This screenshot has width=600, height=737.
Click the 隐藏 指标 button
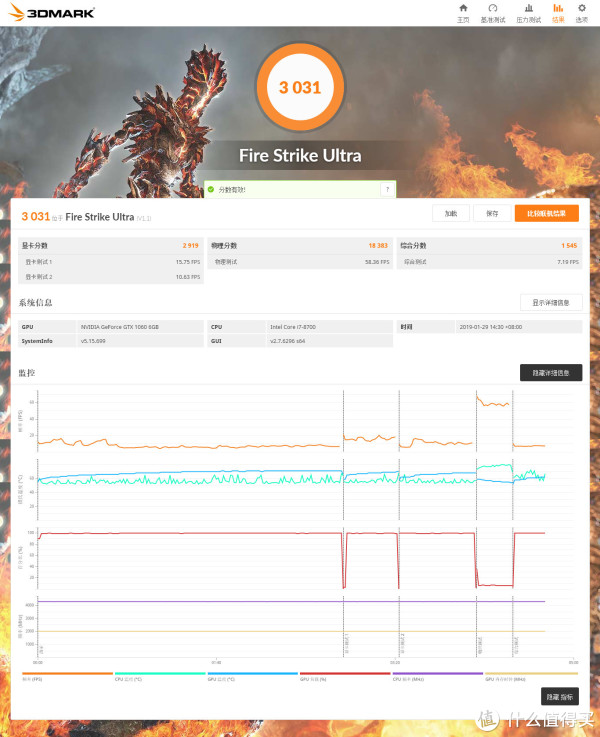click(x=560, y=697)
